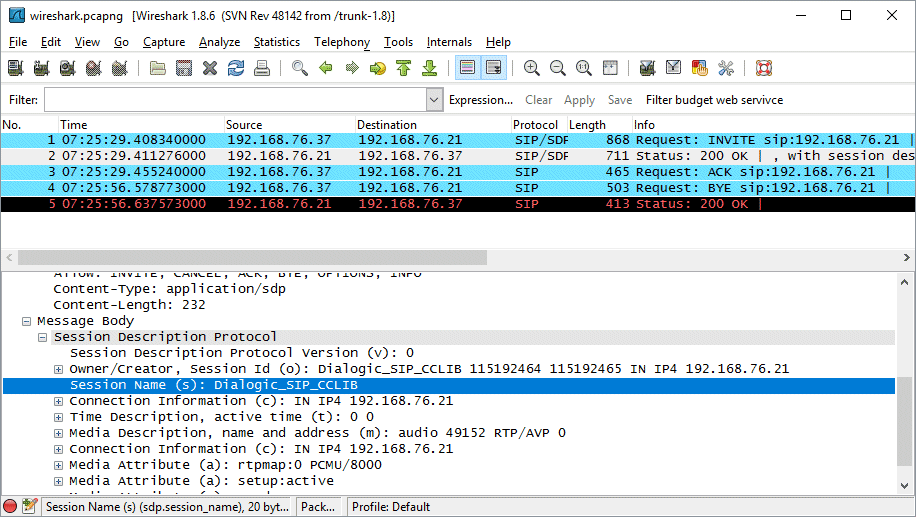Viewport: 916px width, 517px height.
Task: Open the Coloring Rules icon
Action: [x=699, y=68]
